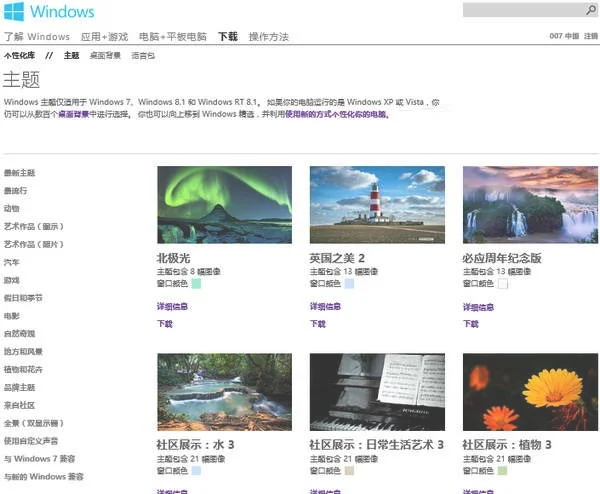Viewport: 600px width, 494px height.
Task: Choose 与 Windows 7 兼容 category
Action: (x=39, y=458)
